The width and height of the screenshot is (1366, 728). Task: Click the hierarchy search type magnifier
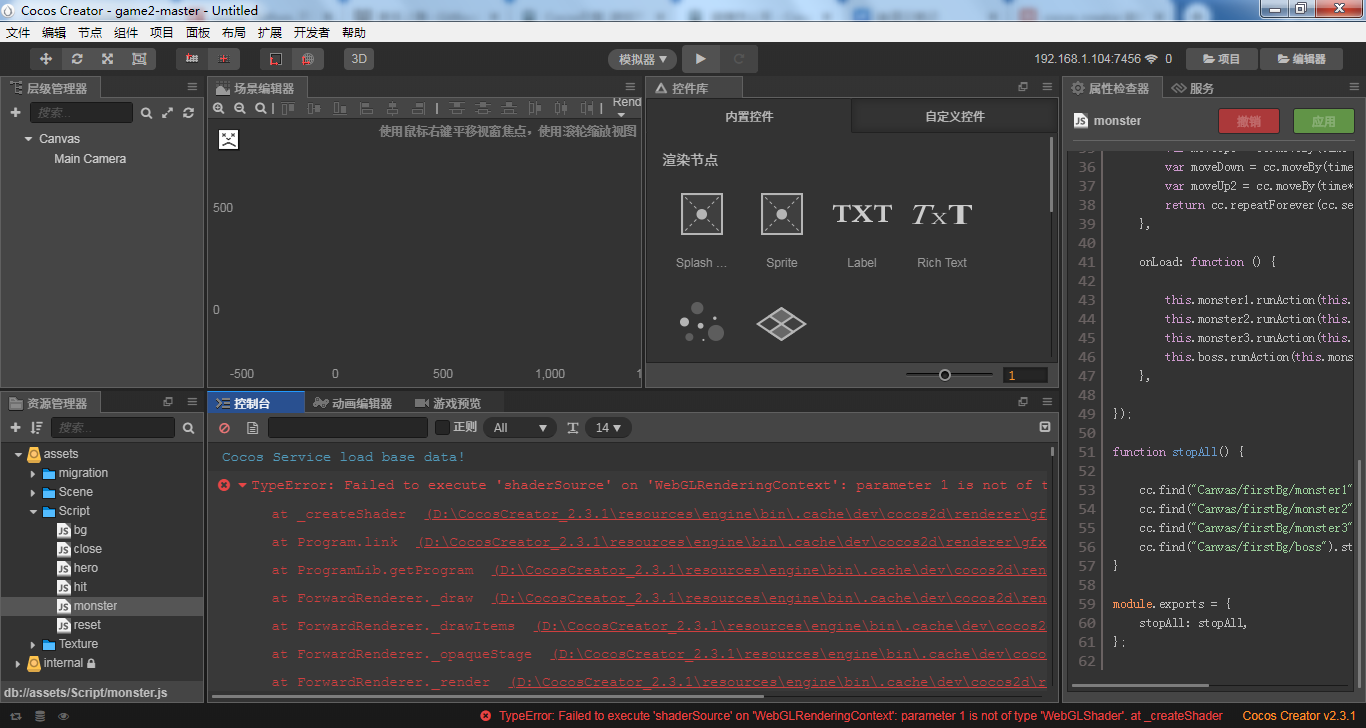(147, 113)
